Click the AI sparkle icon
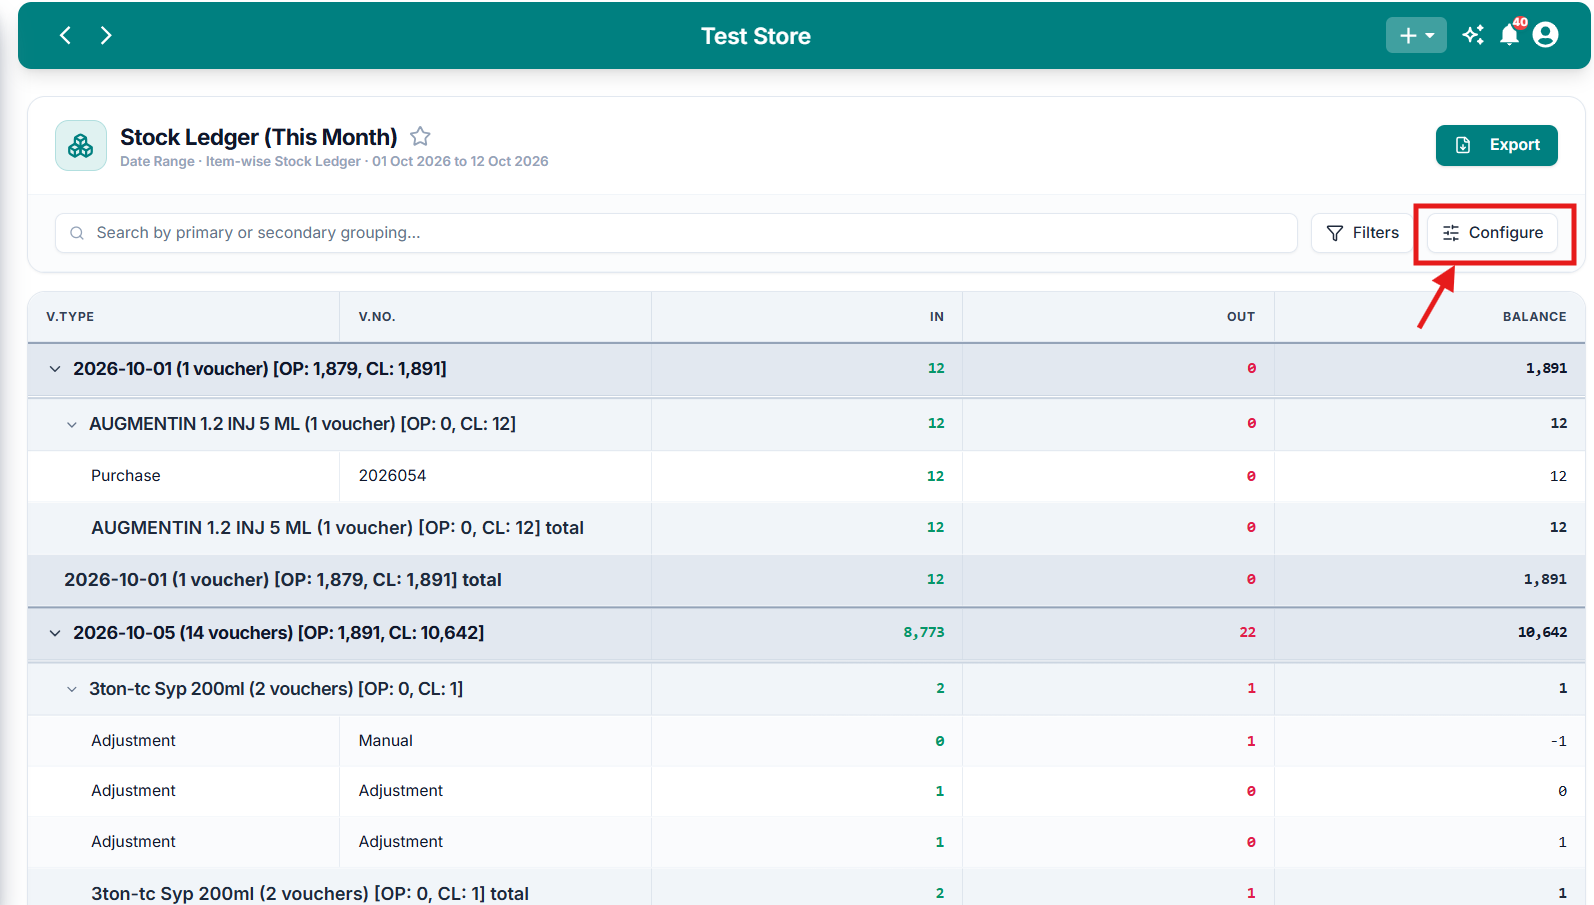 pos(1473,36)
